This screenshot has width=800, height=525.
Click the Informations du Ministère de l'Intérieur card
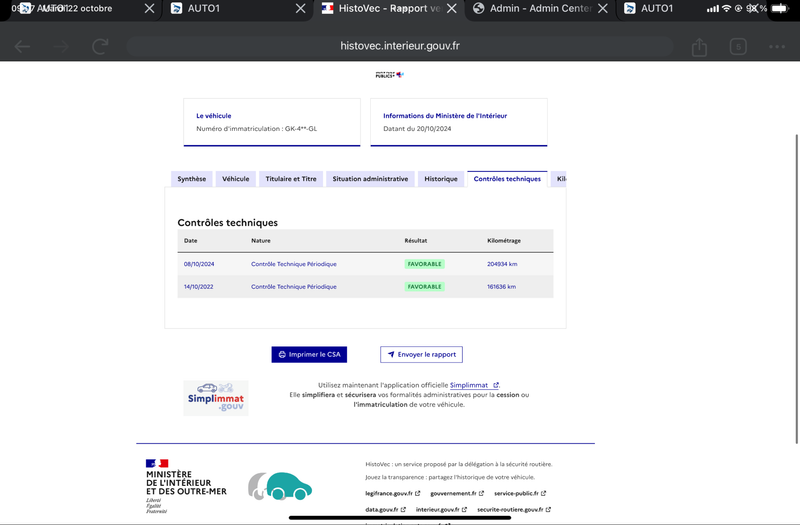[x=459, y=122]
